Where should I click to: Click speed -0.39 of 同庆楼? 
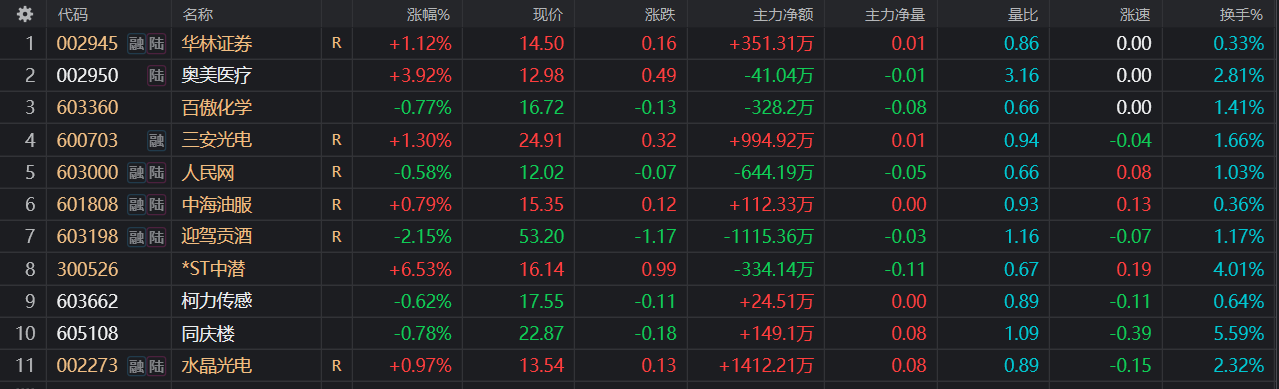(1130, 333)
